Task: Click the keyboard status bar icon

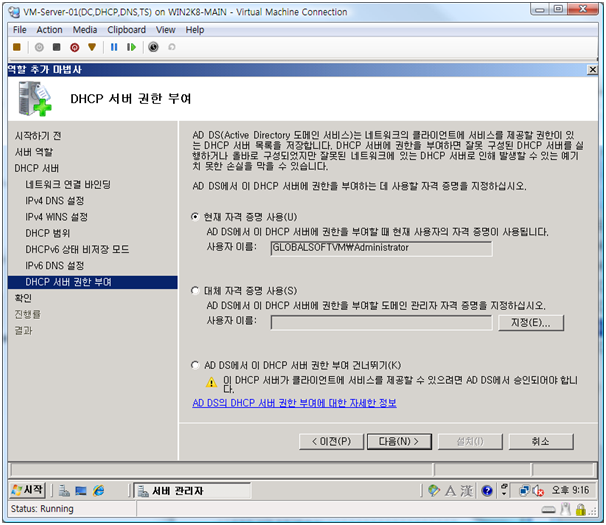Action: point(548,510)
